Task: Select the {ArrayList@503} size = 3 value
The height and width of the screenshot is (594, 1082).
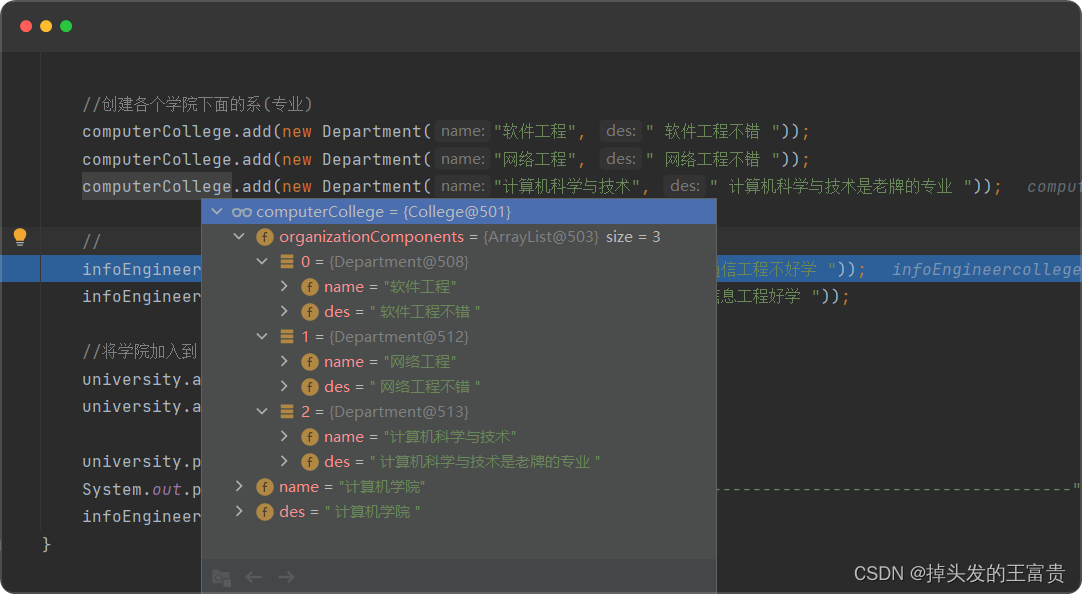Action: click(x=571, y=237)
